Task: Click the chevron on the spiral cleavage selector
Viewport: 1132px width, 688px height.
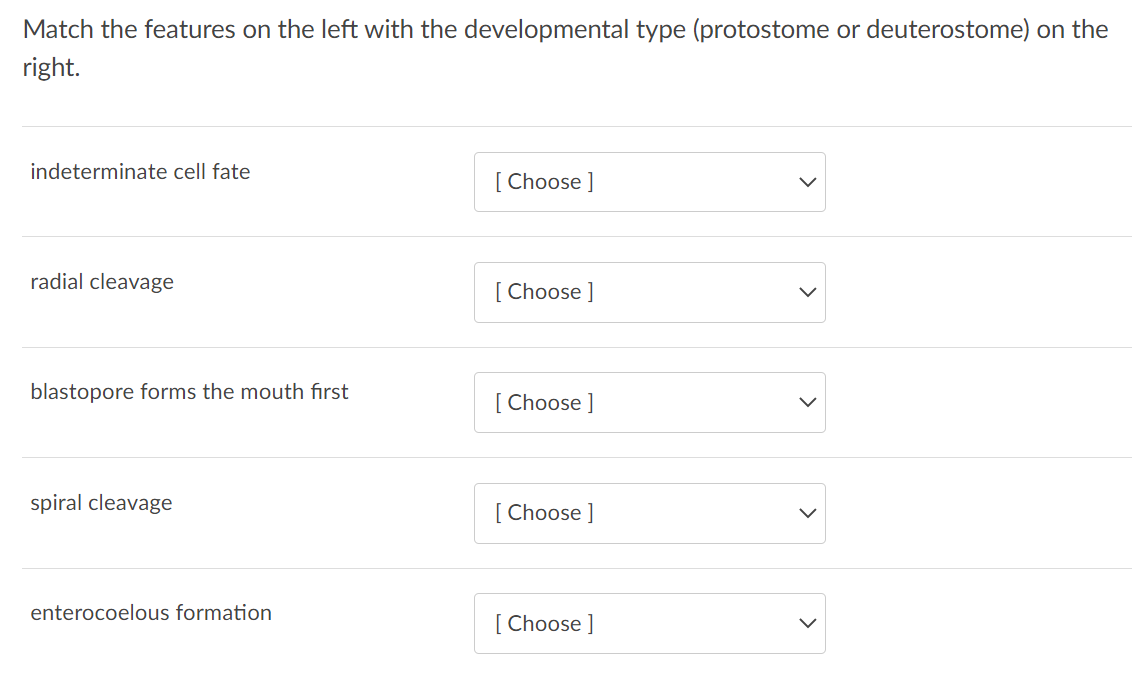Action: [x=806, y=513]
